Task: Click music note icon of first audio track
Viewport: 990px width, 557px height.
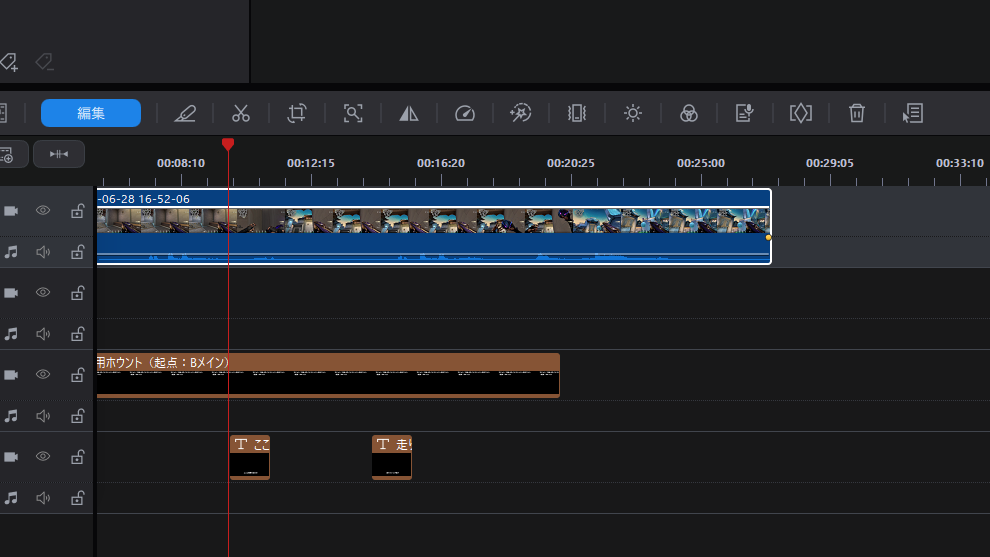Action: [x=11, y=252]
